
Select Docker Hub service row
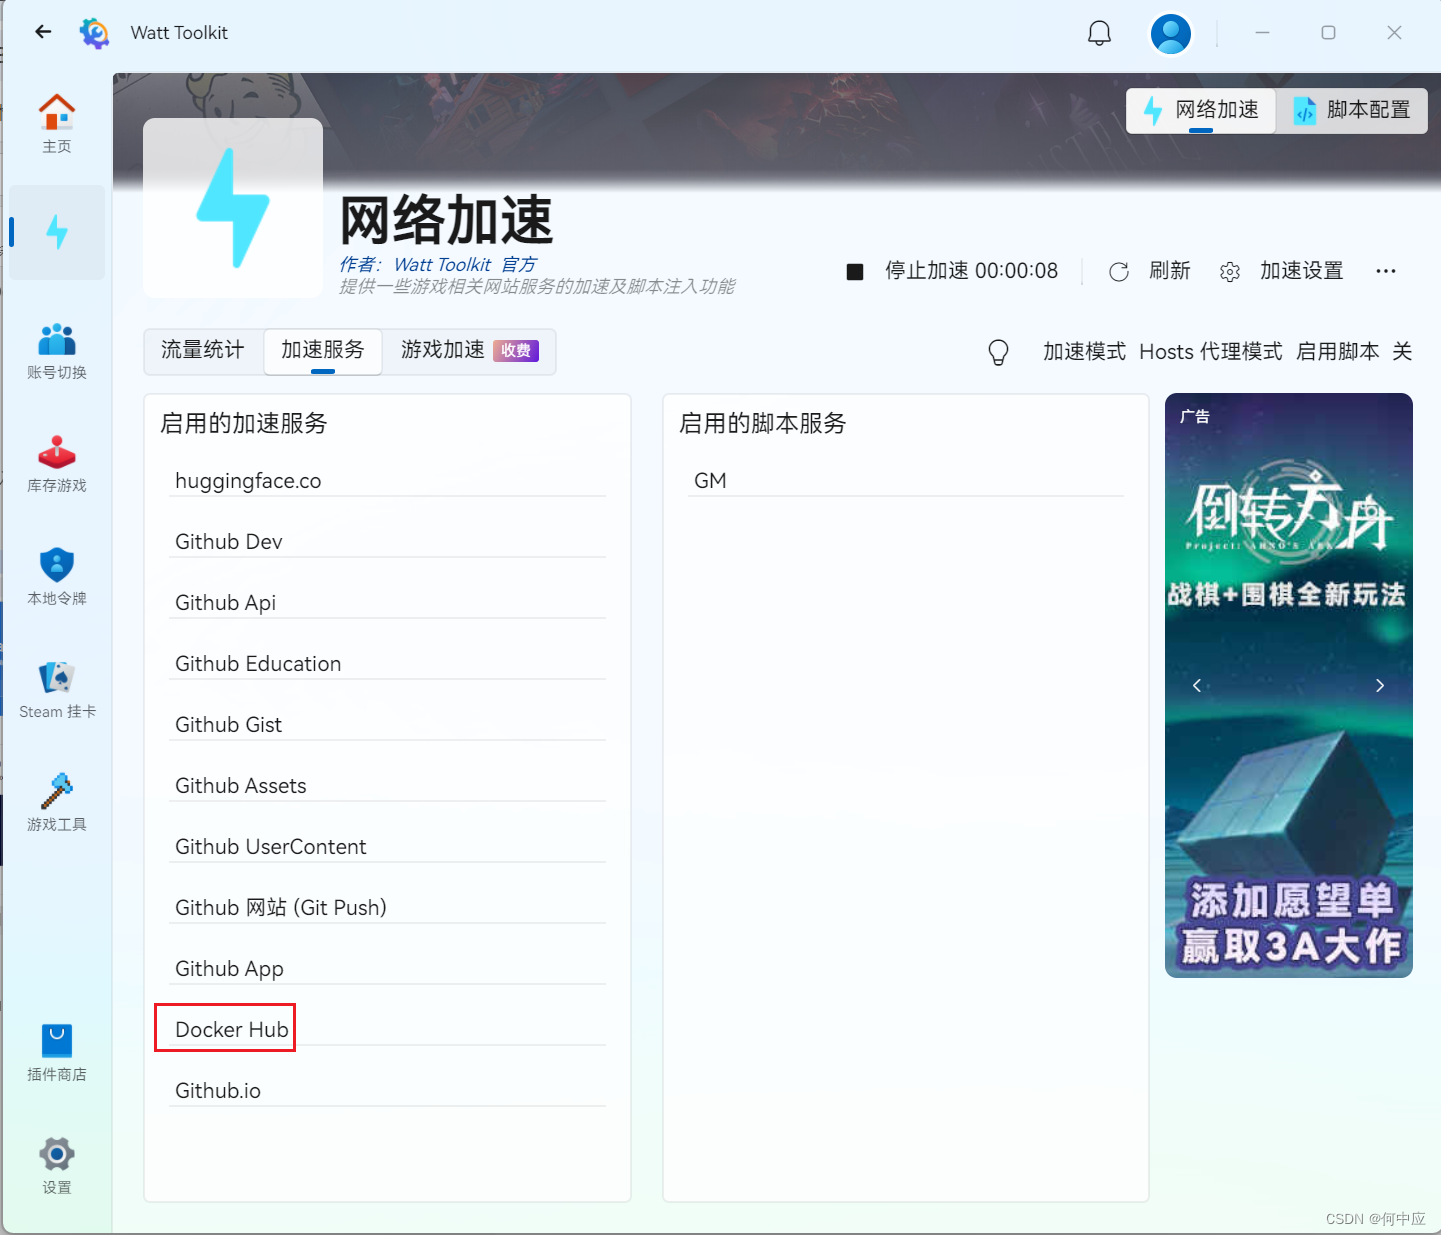coord(387,1029)
